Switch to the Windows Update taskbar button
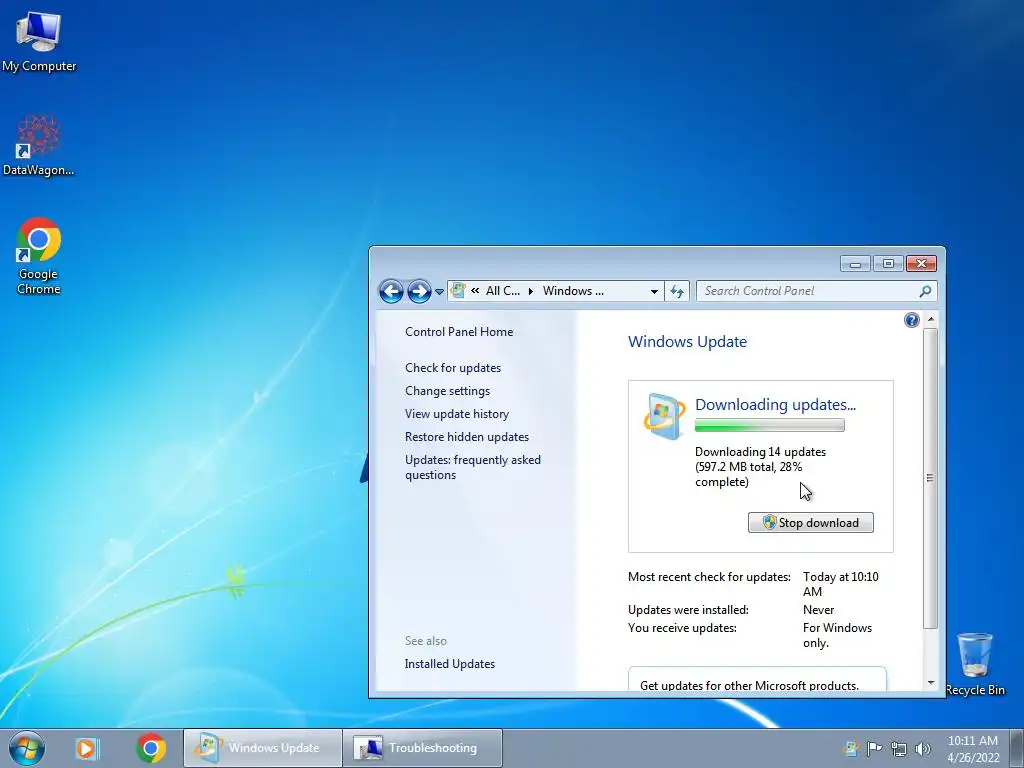1024x768 pixels. (263, 748)
